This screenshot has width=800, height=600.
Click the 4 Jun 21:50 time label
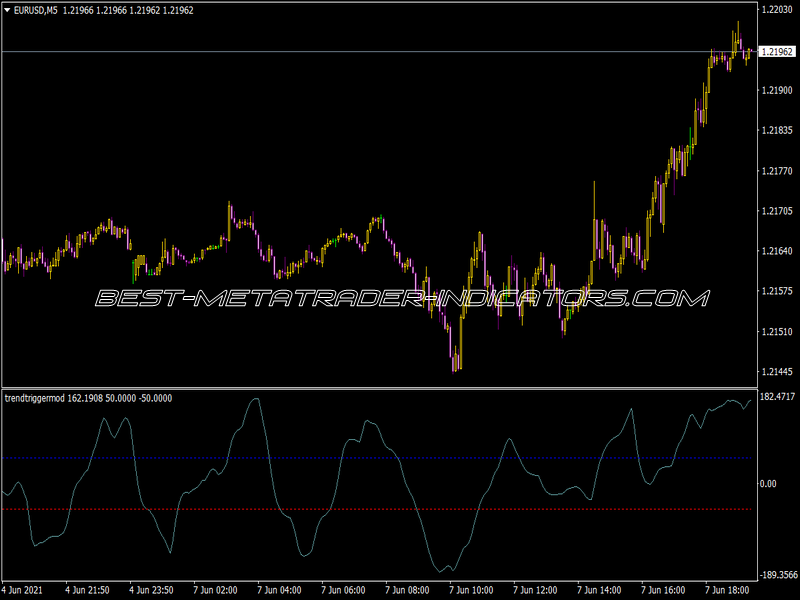(x=87, y=590)
